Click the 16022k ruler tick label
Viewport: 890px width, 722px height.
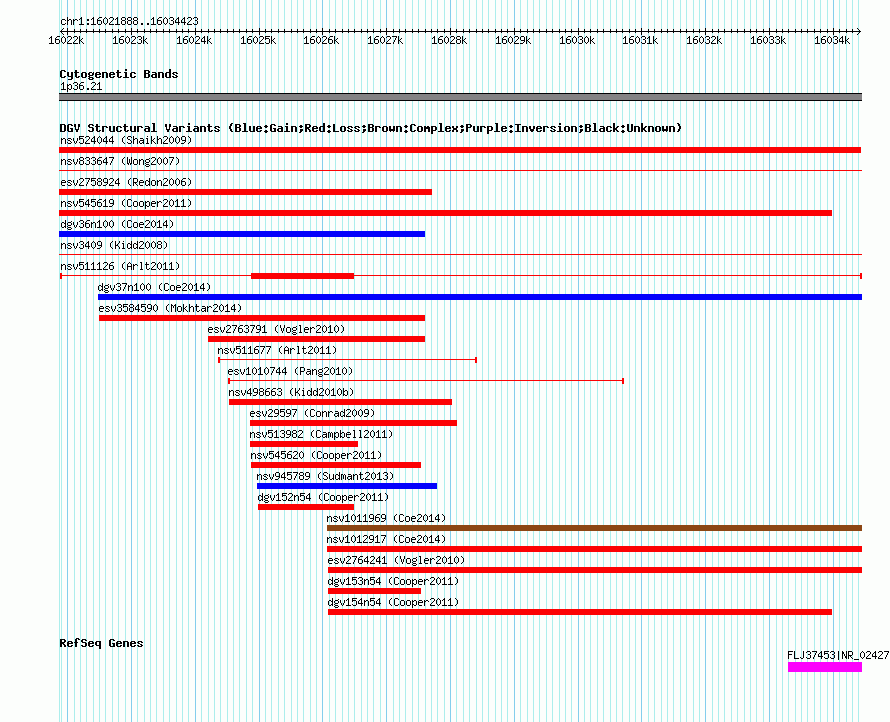coord(66,40)
